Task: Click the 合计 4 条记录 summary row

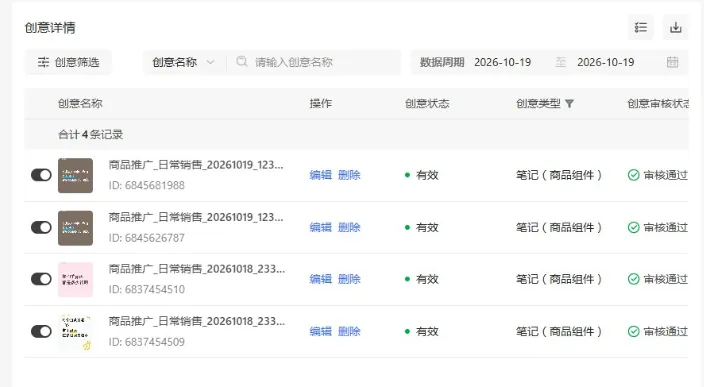Action: click(x=356, y=134)
